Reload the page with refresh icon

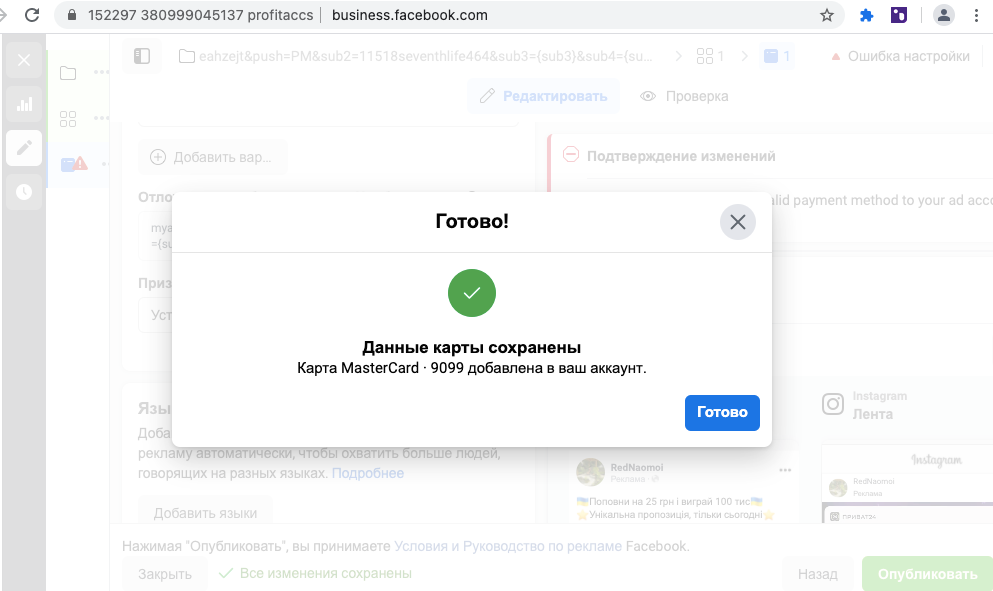pyautogui.click(x=32, y=15)
